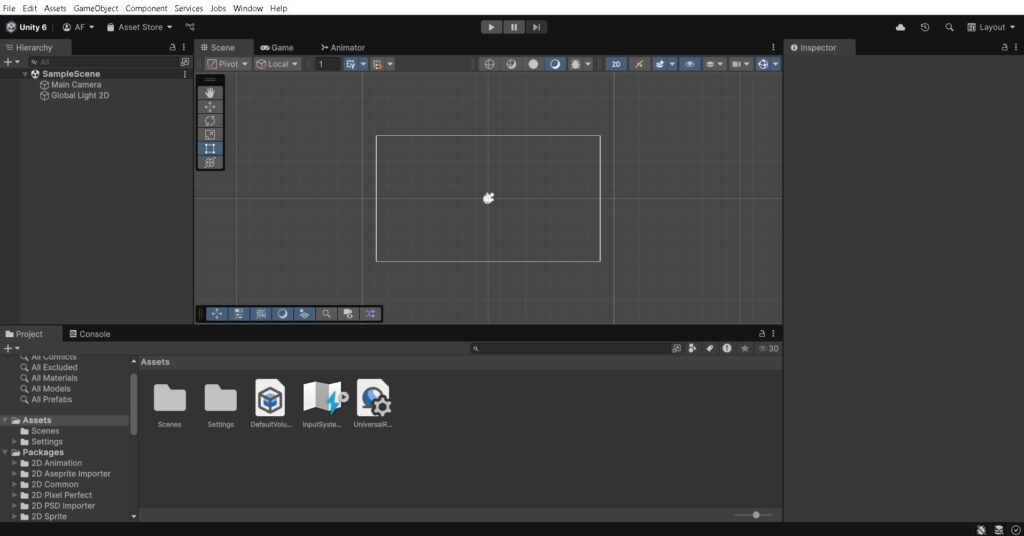1024x536 pixels.
Task: Open Local handle rotation dropdown
Action: tap(278, 64)
